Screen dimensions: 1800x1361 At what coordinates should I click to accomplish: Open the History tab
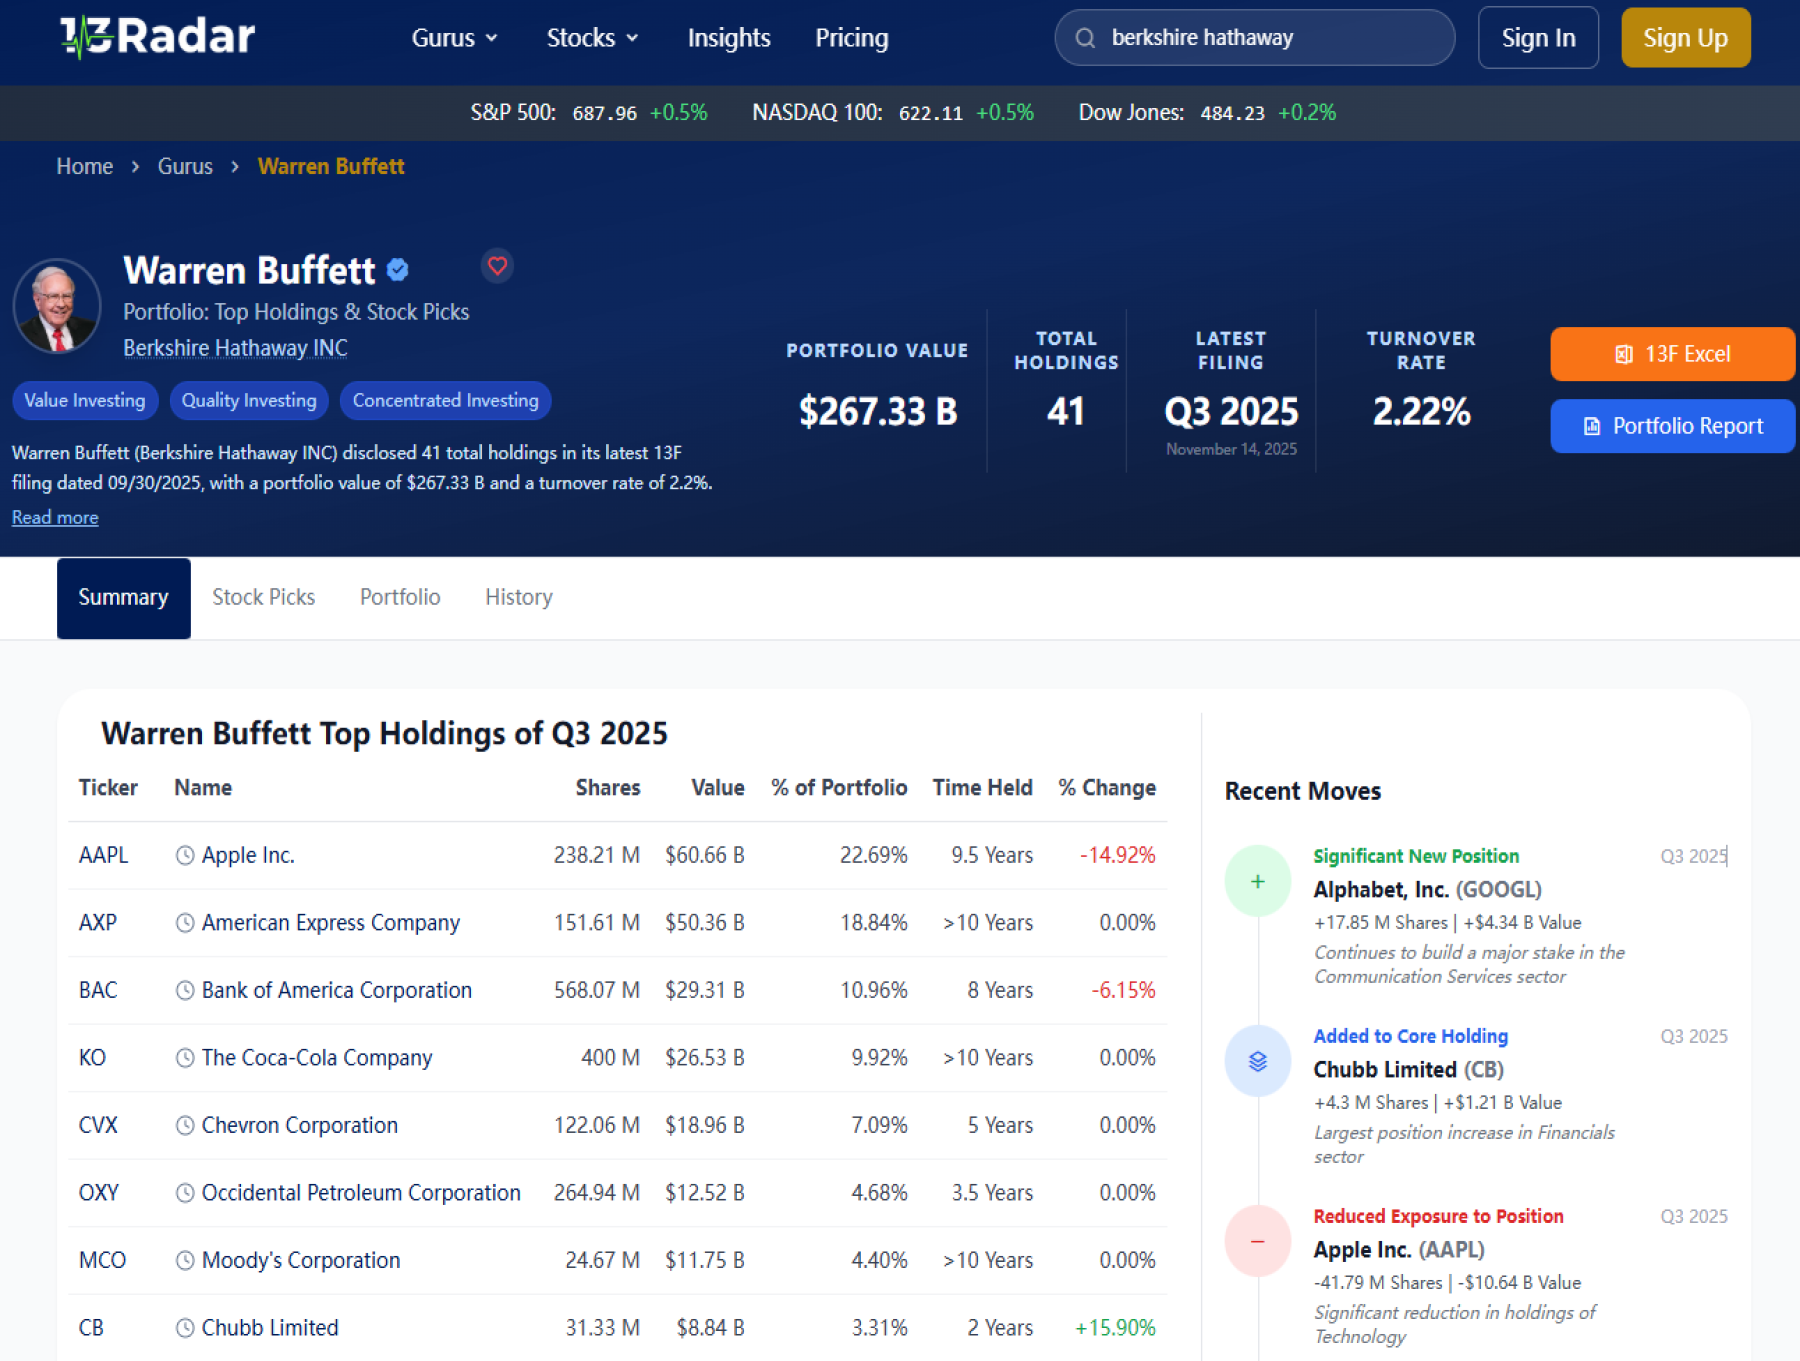tap(518, 597)
